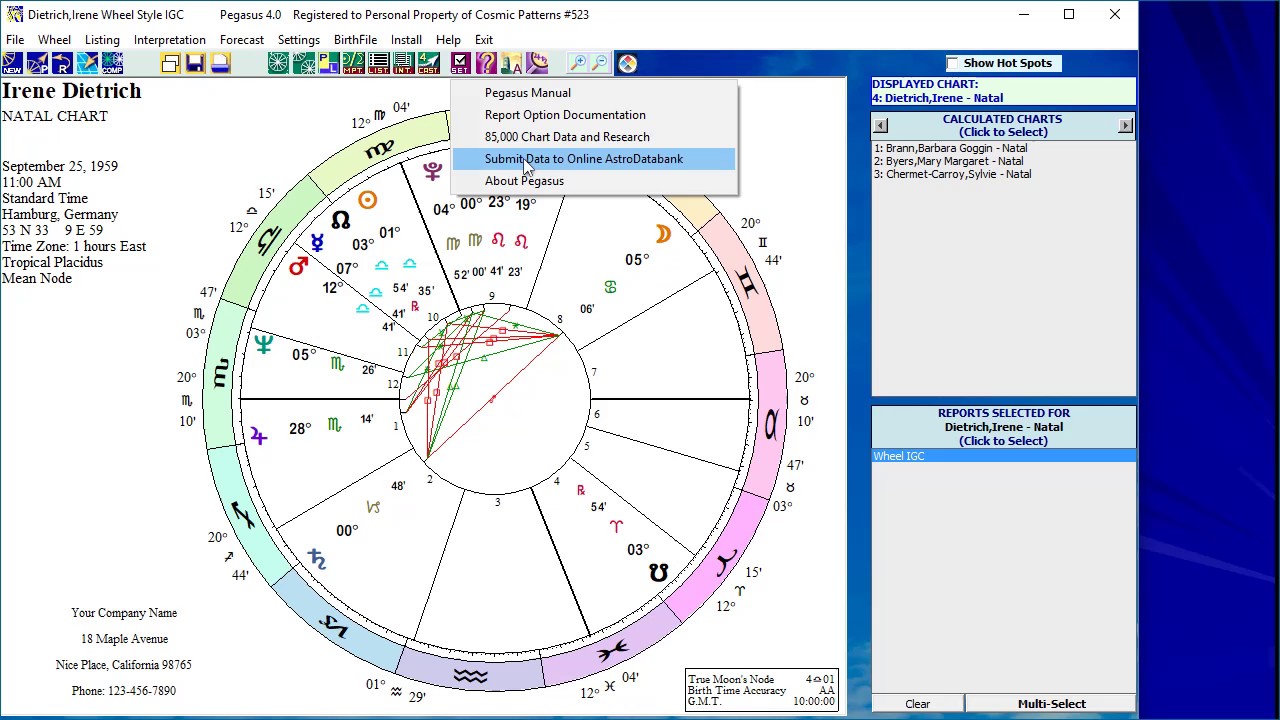Screen dimensions: 1280x720
Task: Click the Multi-Select button
Action: 1051,704
